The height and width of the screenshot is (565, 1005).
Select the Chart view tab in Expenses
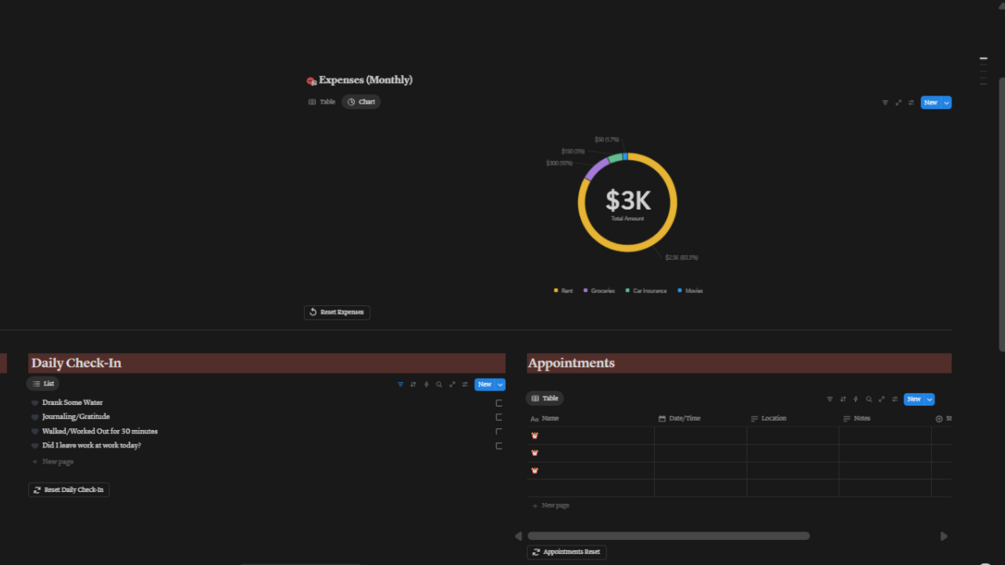(x=361, y=102)
